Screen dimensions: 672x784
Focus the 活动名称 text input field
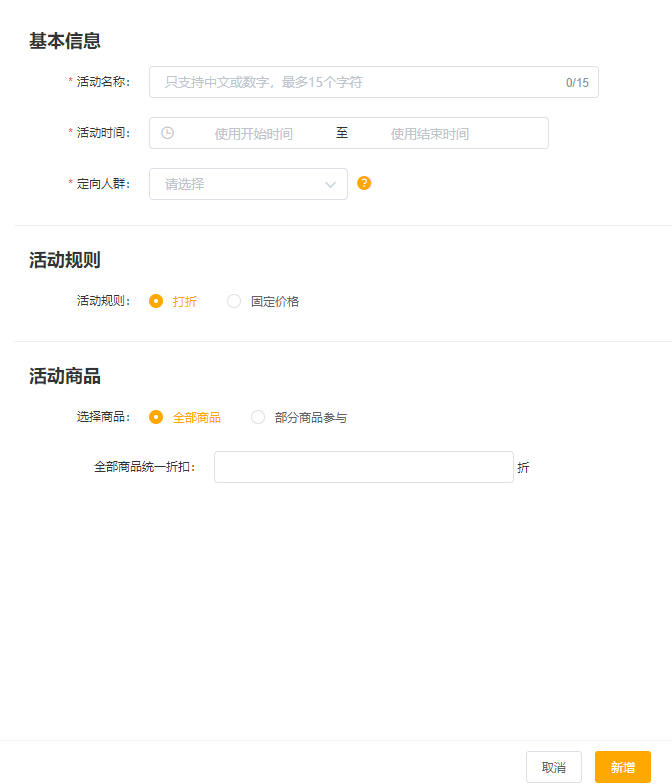[x=355, y=82]
